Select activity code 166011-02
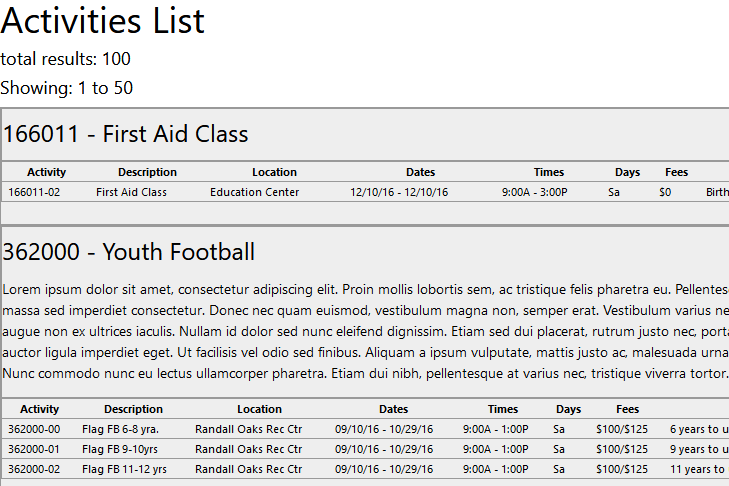This screenshot has height=486, width=729. pyautogui.click(x=34, y=192)
